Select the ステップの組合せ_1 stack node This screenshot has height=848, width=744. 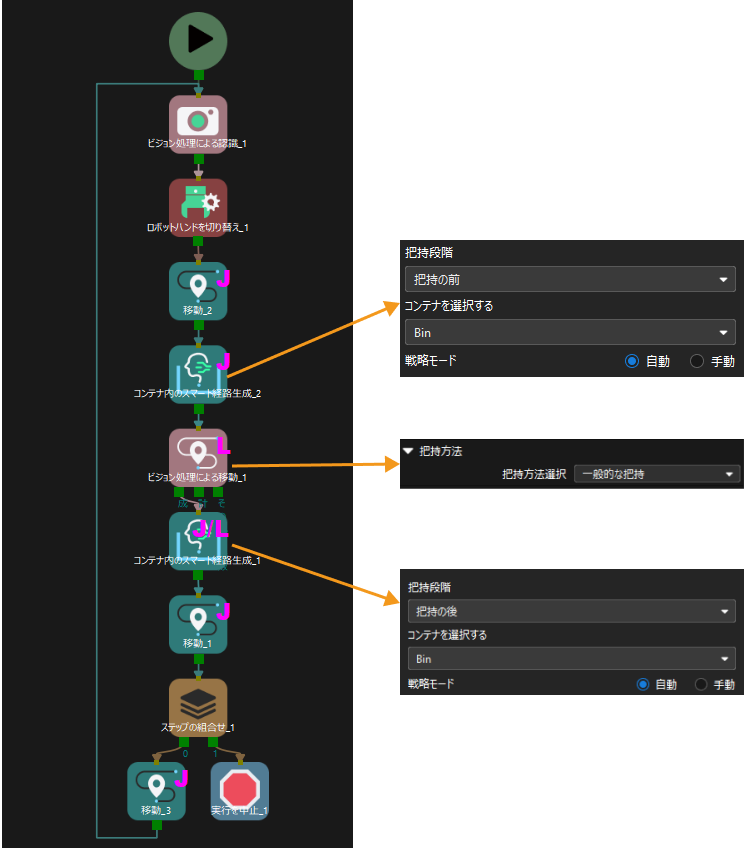point(198,707)
